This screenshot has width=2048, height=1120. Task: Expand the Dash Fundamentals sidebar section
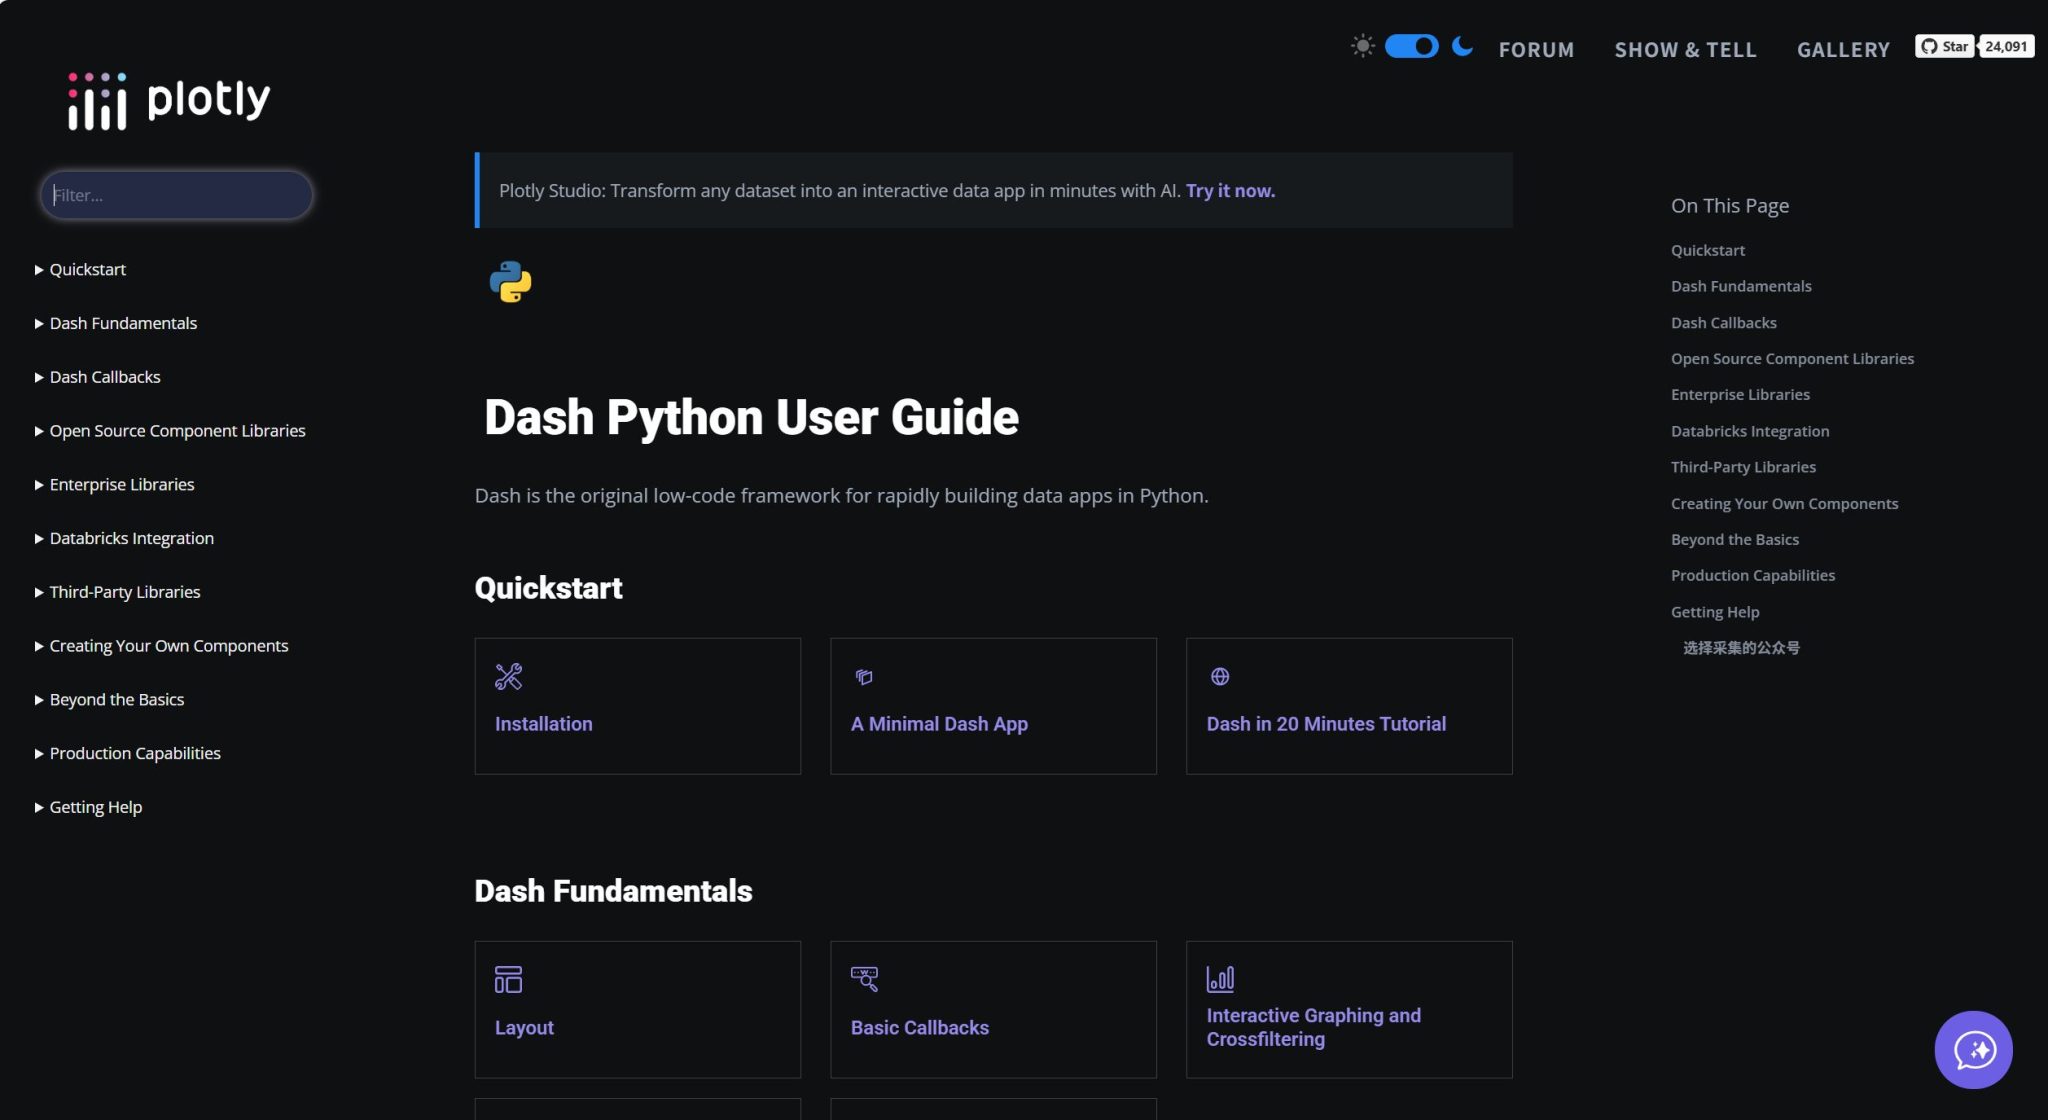click(x=115, y=323)
